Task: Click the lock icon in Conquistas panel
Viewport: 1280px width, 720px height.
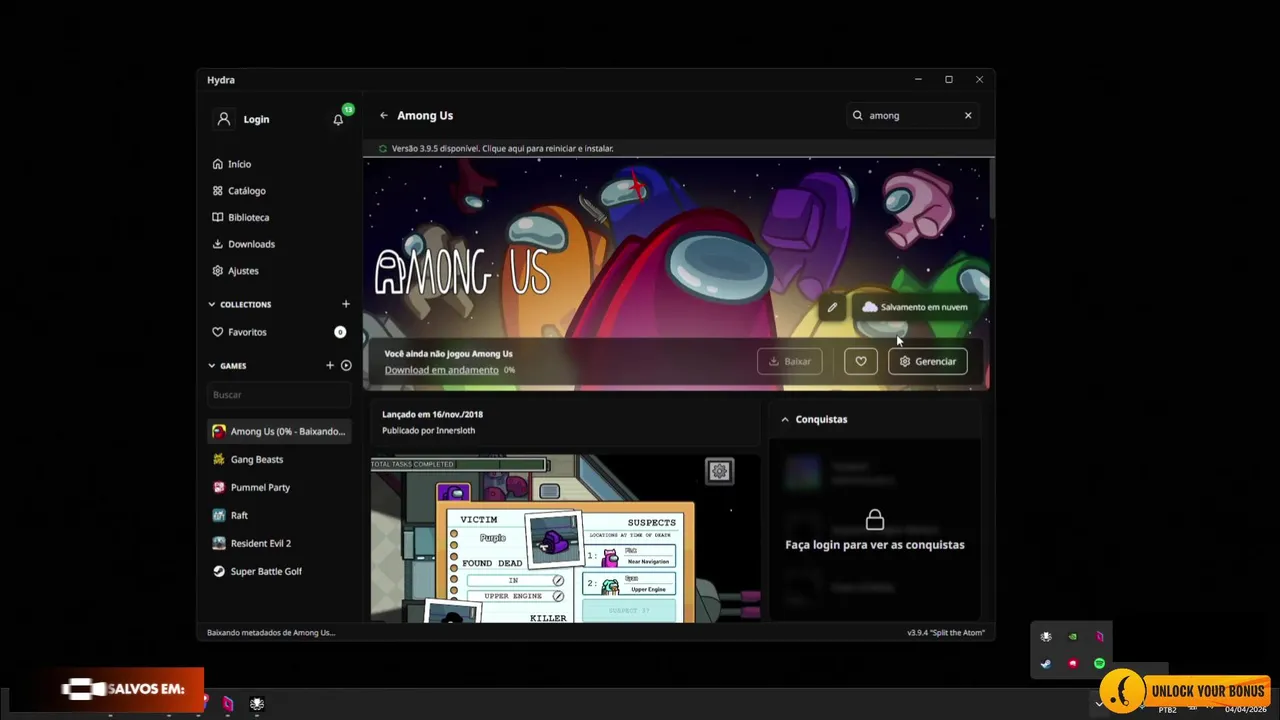Action: coord(875,519)
